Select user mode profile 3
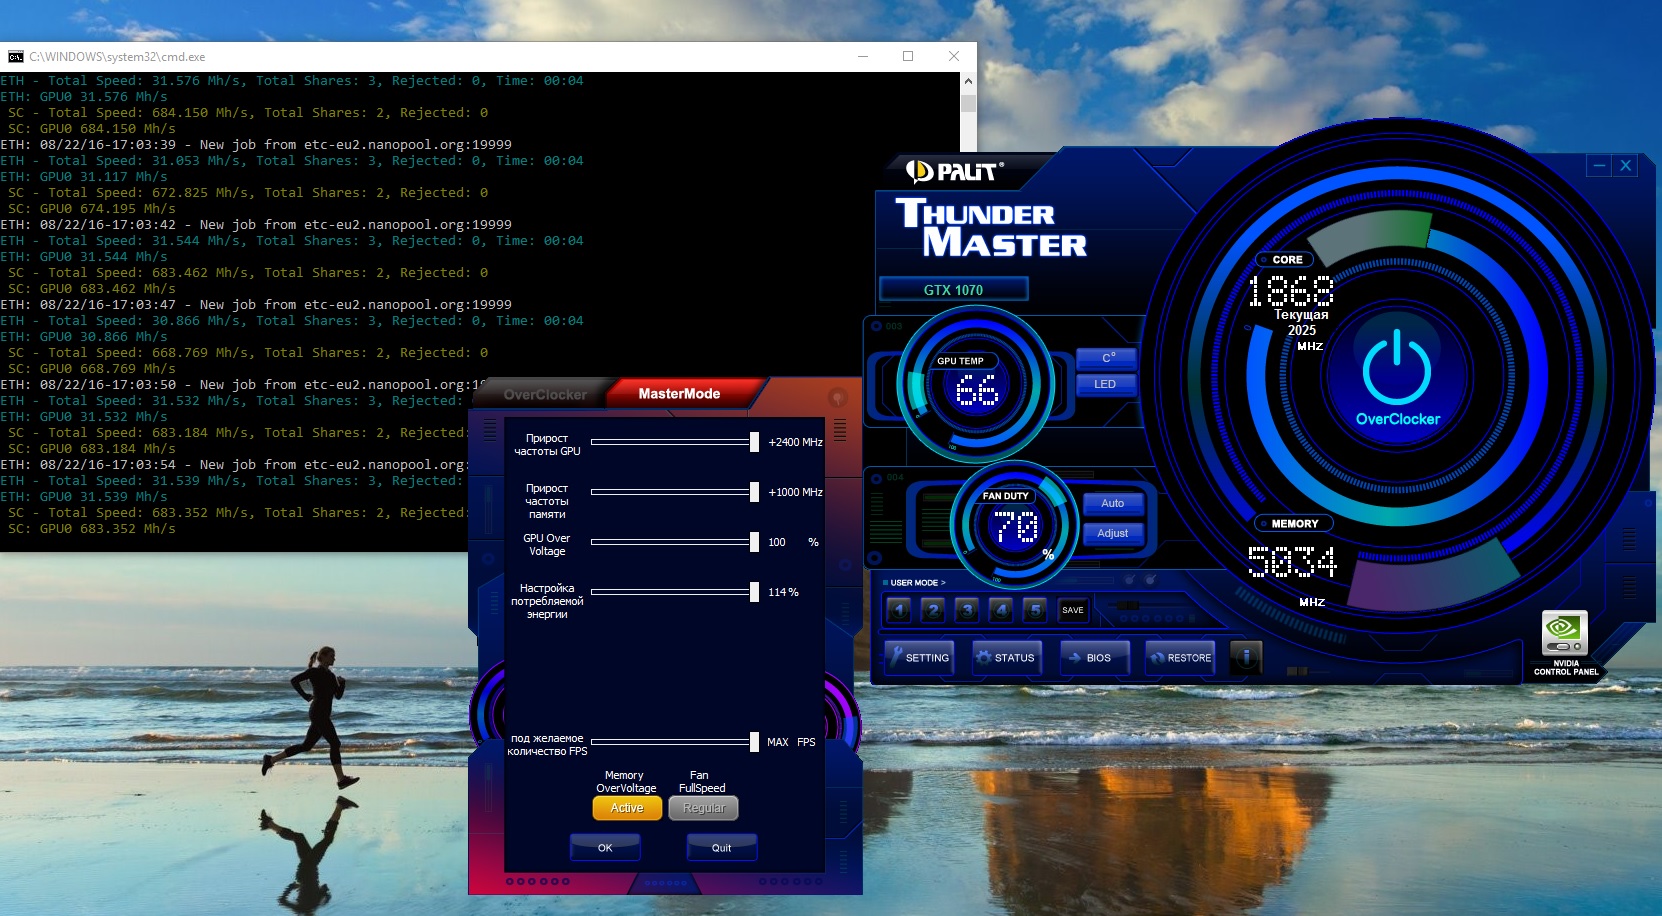This screenshot has height=916, width=1662. click(967, 609)
